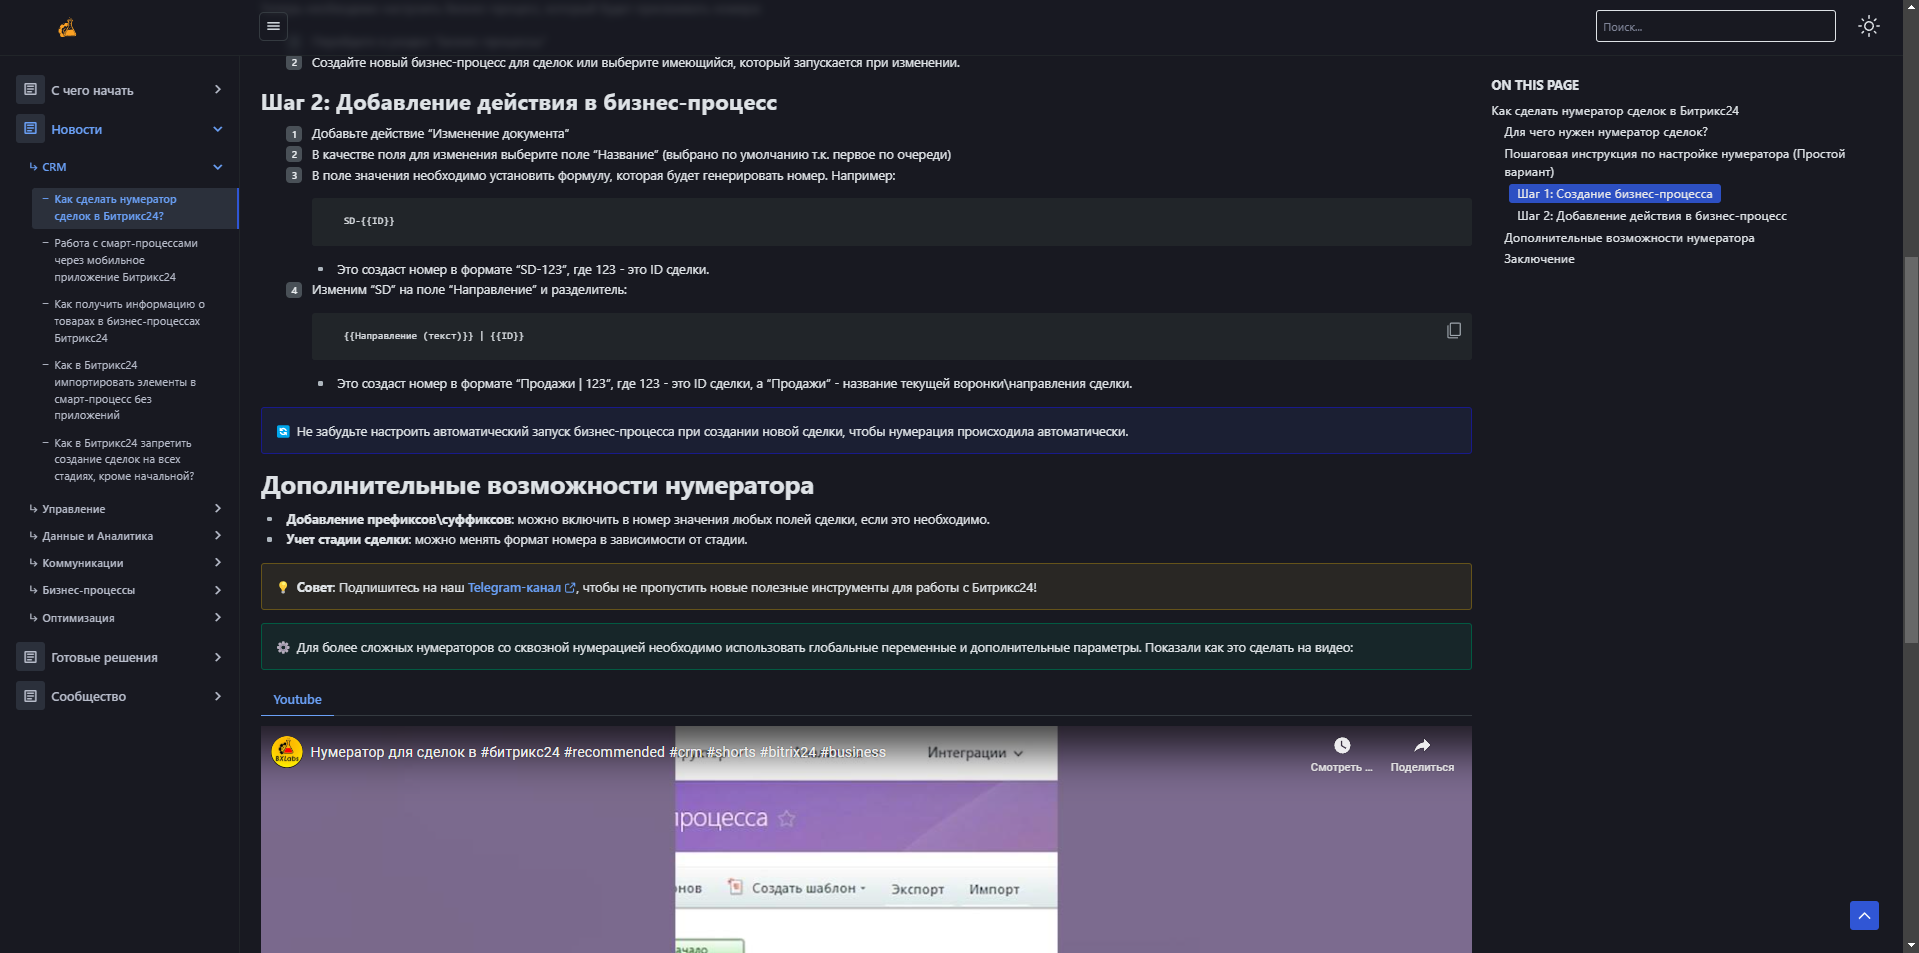1919x953 pixels.
Task: Click the YouTube channel avatar on the video
Action: click(x=287, y=752)
